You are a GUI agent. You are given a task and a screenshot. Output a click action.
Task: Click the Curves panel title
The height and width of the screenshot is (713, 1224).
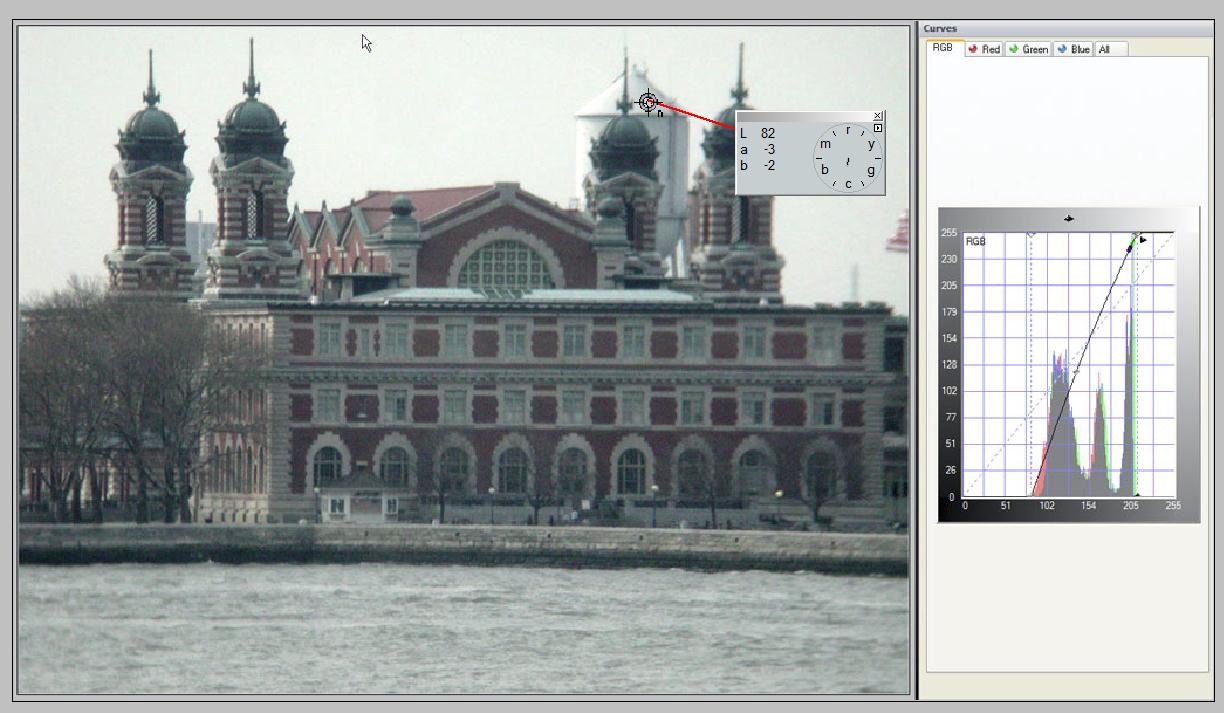(940, 29)
